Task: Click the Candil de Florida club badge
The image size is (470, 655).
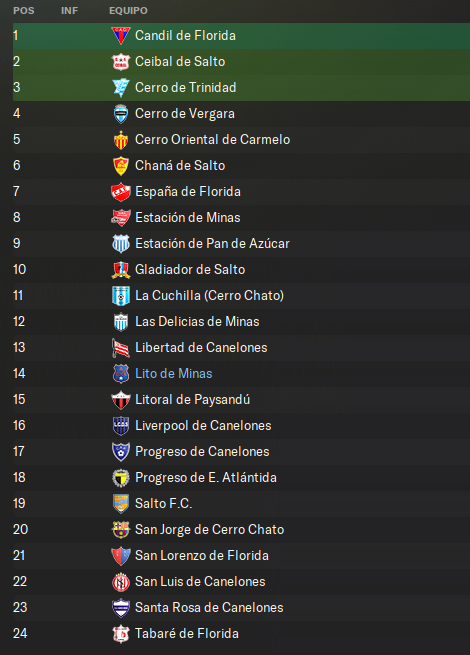Action: coord(121,36)
